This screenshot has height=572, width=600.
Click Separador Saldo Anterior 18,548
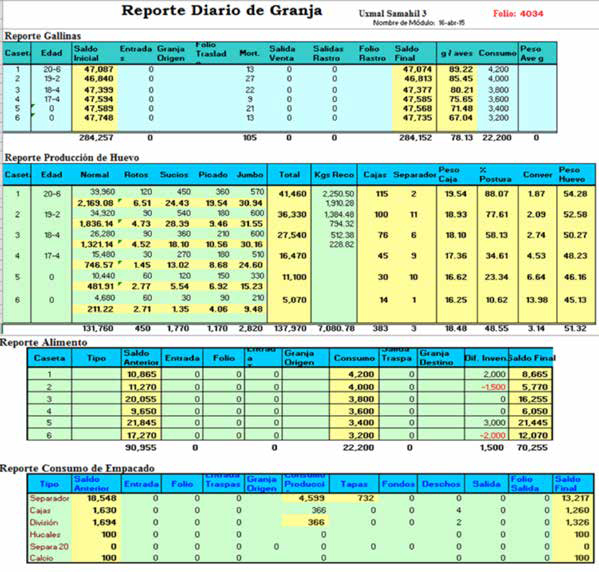[x=101, y=498]
